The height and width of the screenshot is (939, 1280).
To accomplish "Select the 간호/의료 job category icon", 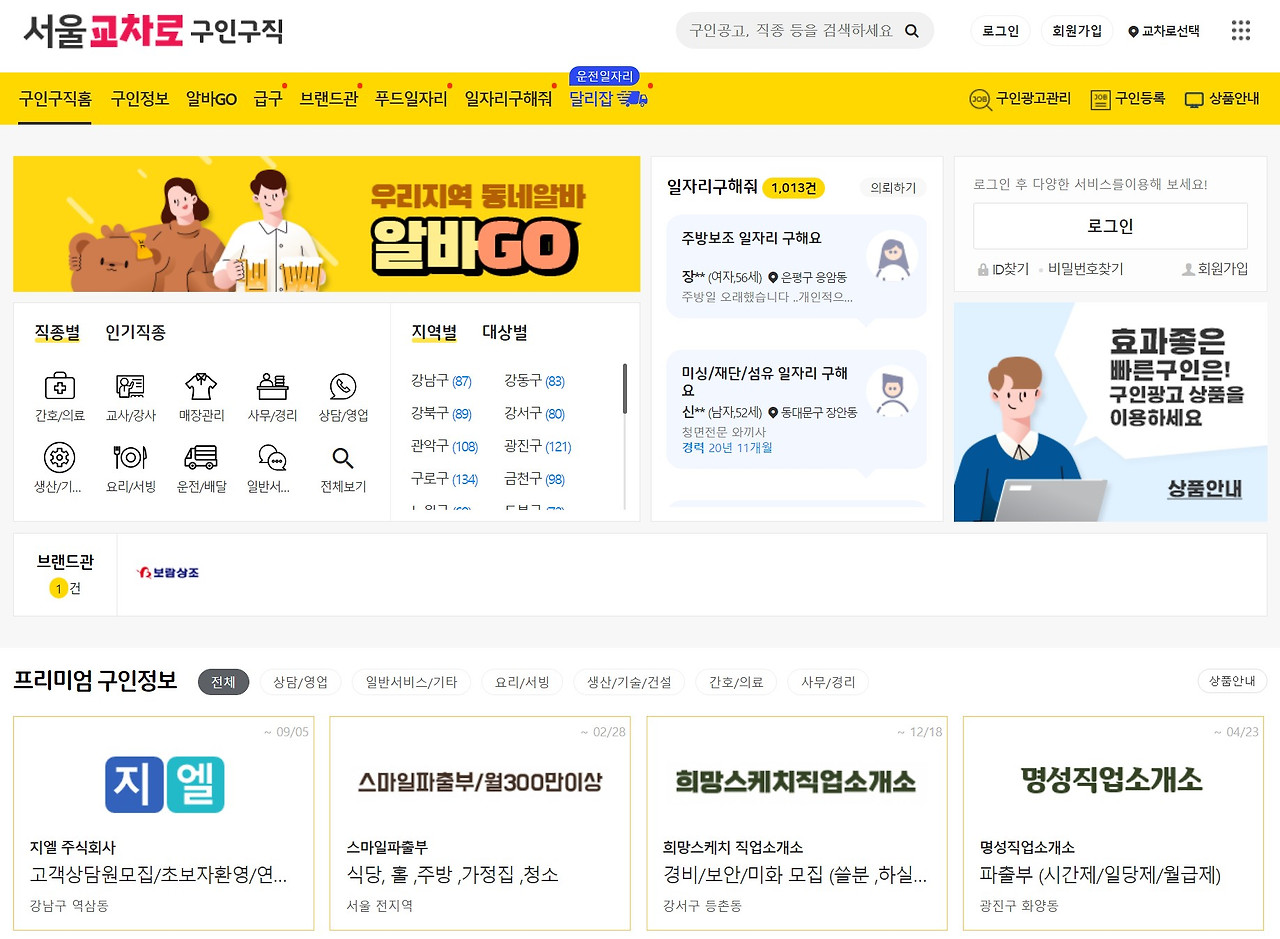I will click(x=60, y=386).
